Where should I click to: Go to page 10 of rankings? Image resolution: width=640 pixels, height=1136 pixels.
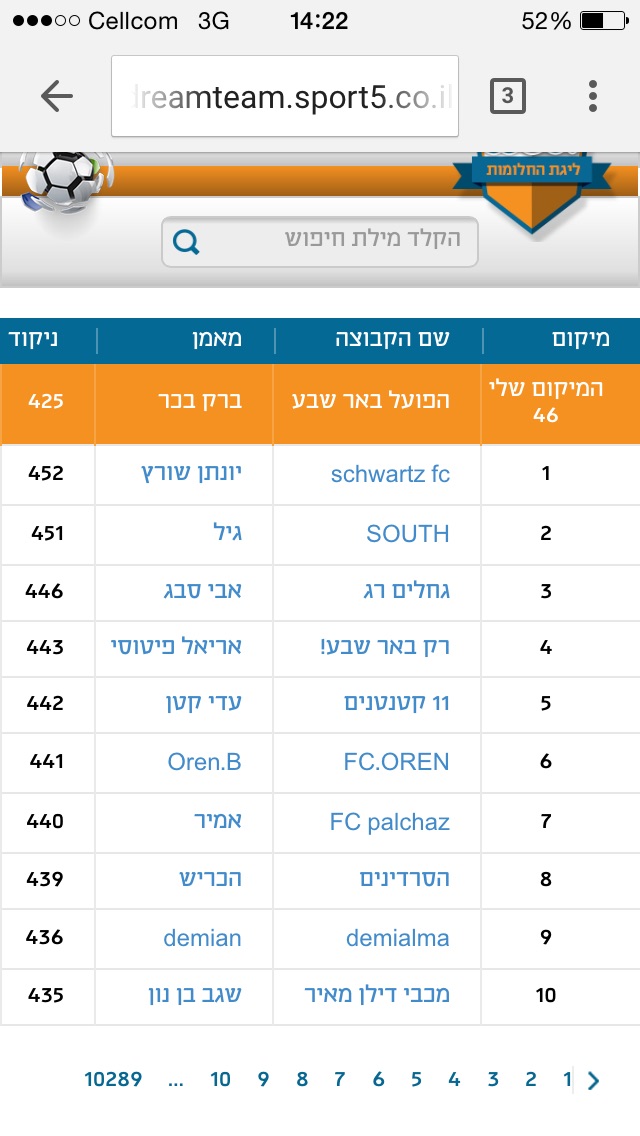point(220,1079)
